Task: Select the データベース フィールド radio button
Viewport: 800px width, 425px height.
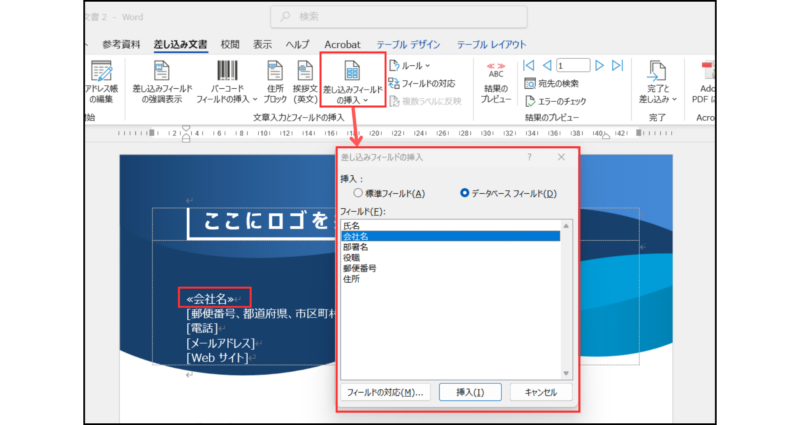Action: pyautogui.click(x=464, y=193)
